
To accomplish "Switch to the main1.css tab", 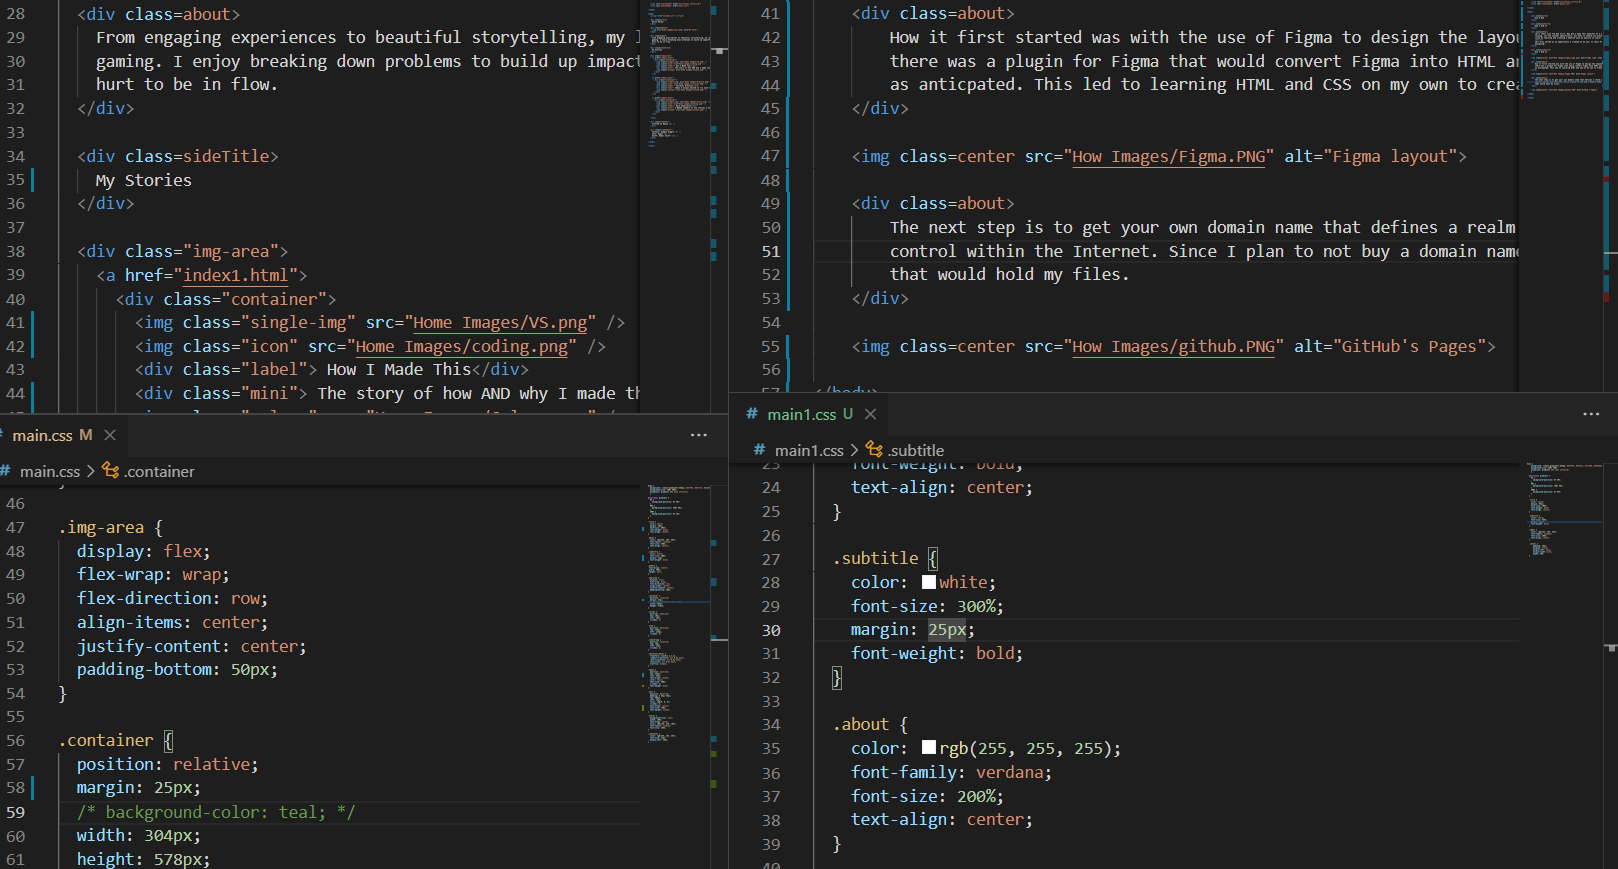I will (x=801, y=414).
